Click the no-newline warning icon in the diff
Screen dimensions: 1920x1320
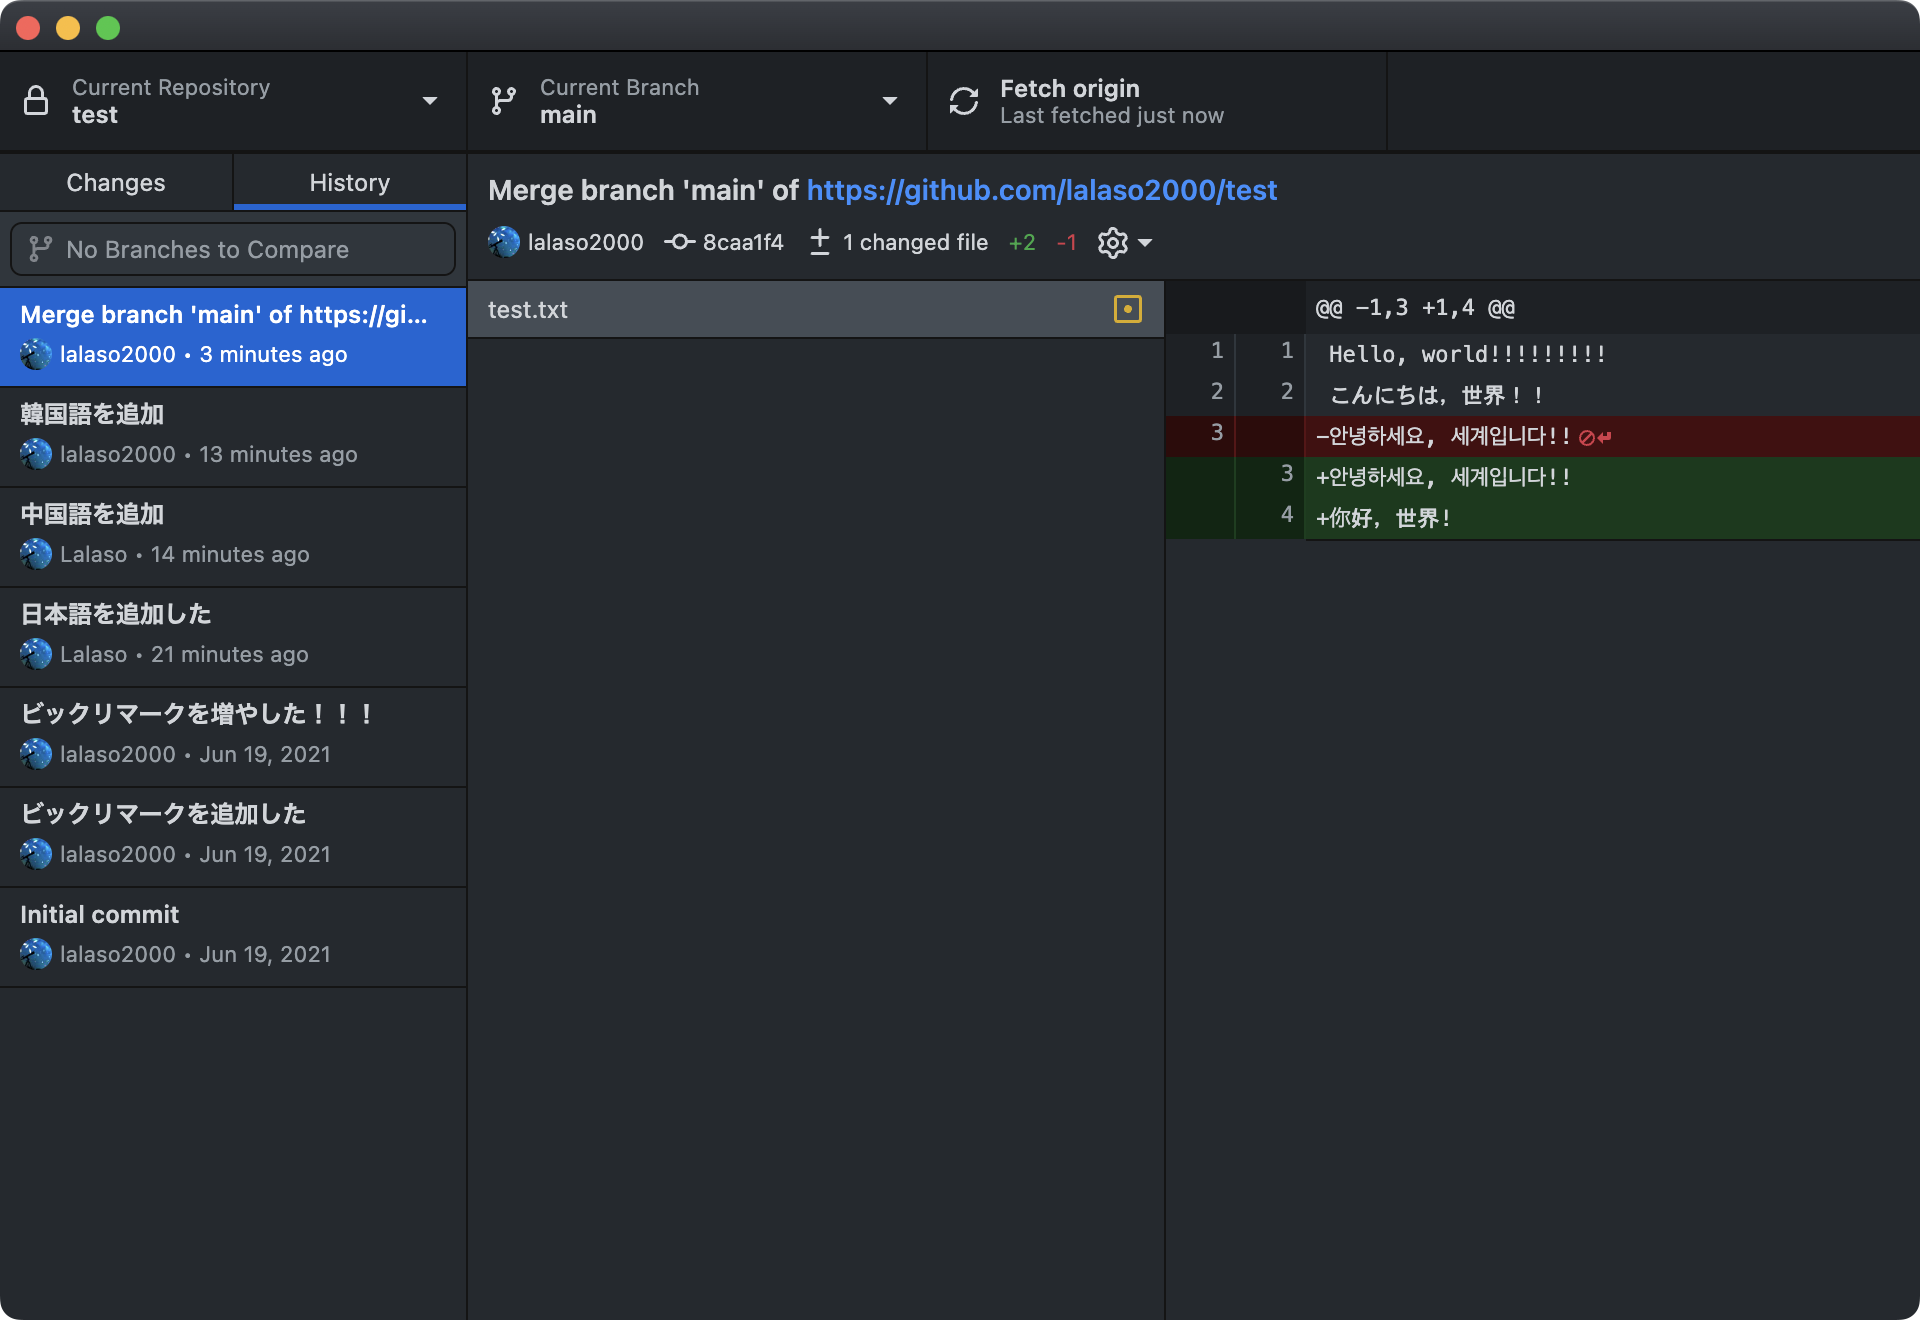[1594, 437]
